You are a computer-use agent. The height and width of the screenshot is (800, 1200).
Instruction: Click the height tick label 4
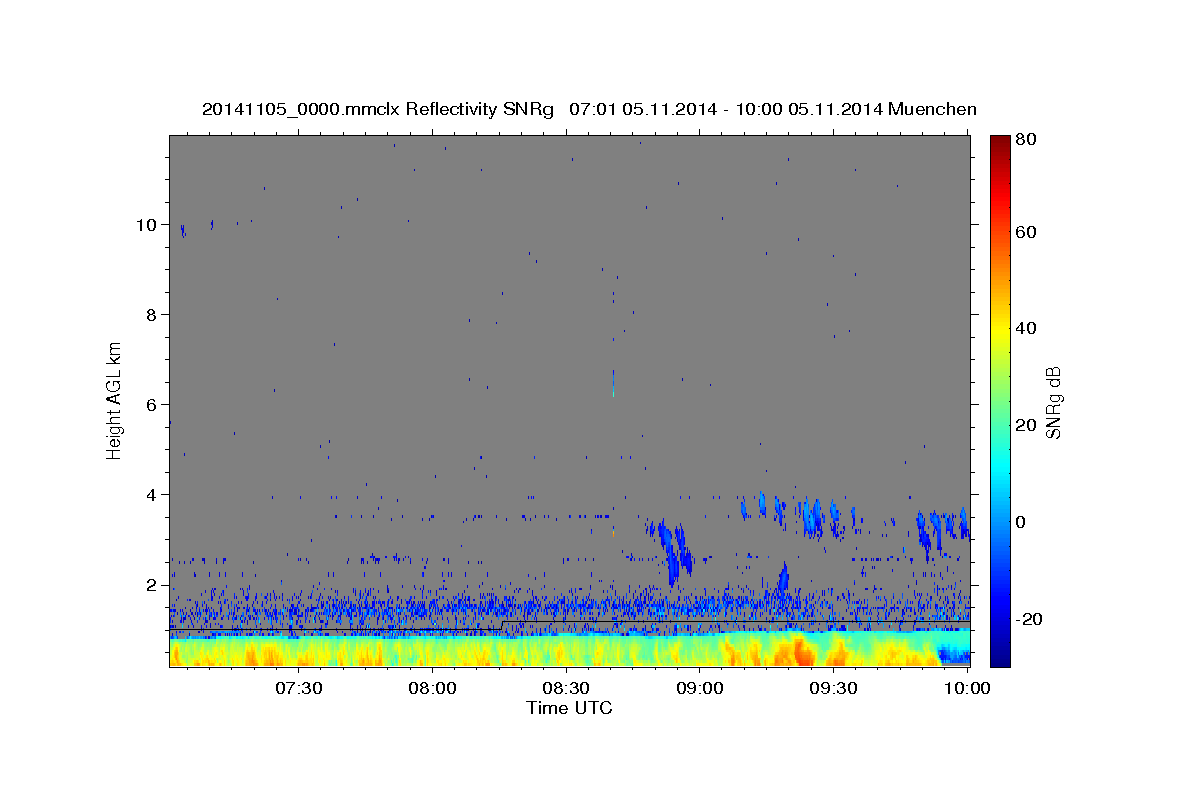point(152,495)
